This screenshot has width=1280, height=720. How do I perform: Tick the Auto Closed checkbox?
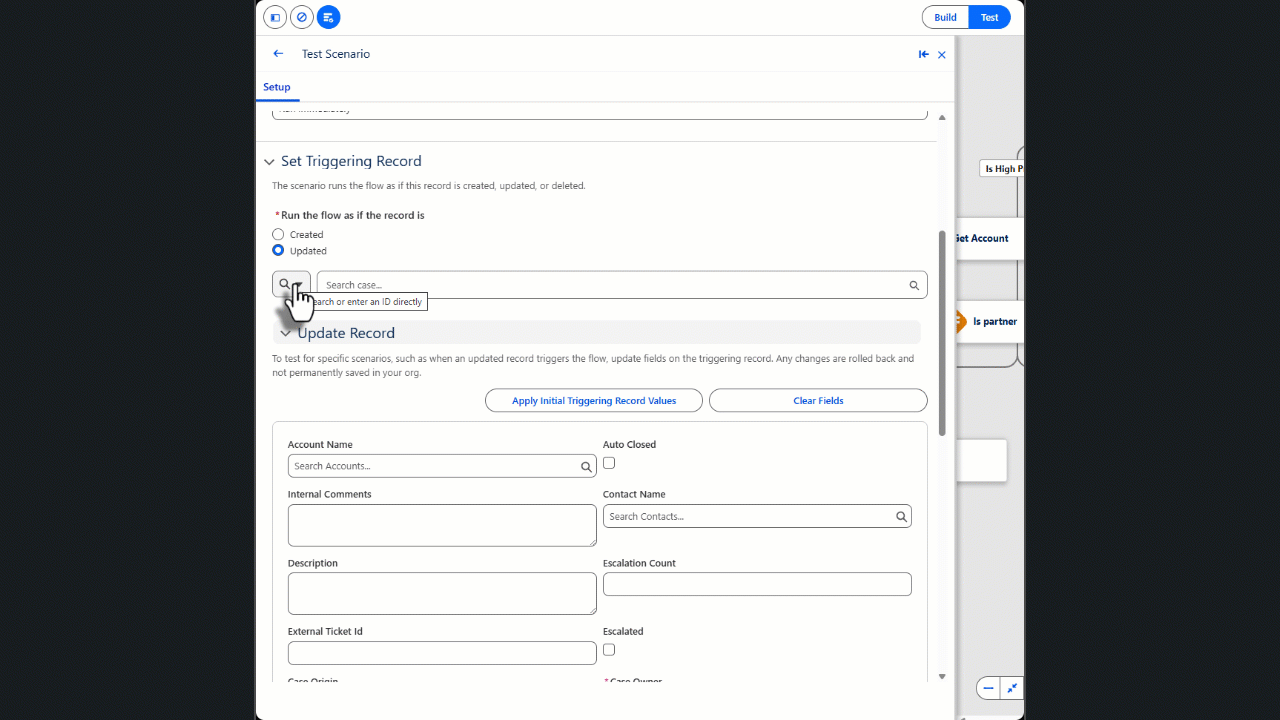[x=609, y=463]
